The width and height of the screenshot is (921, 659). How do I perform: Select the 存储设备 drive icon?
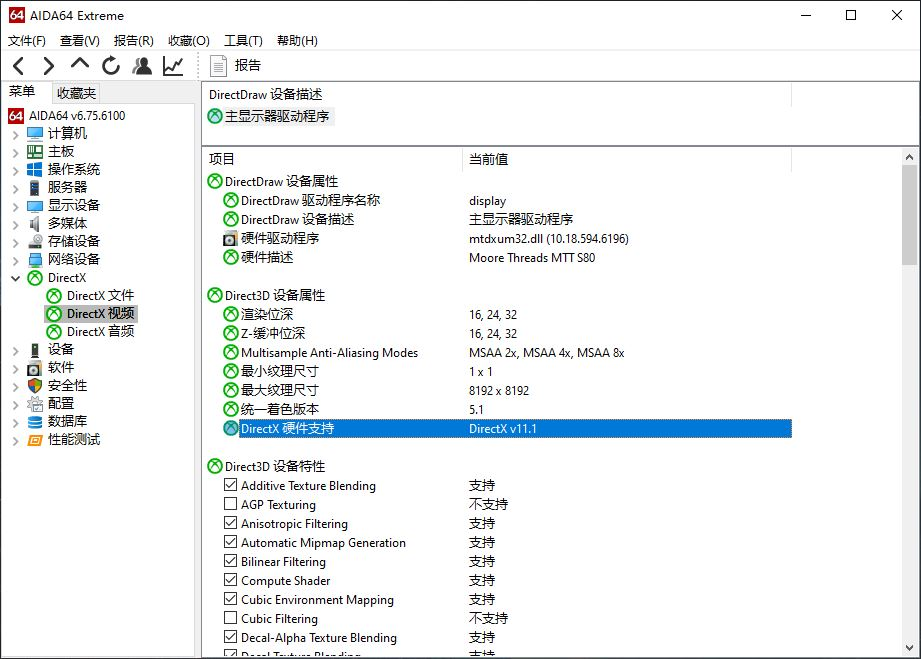tap(35, 241)
